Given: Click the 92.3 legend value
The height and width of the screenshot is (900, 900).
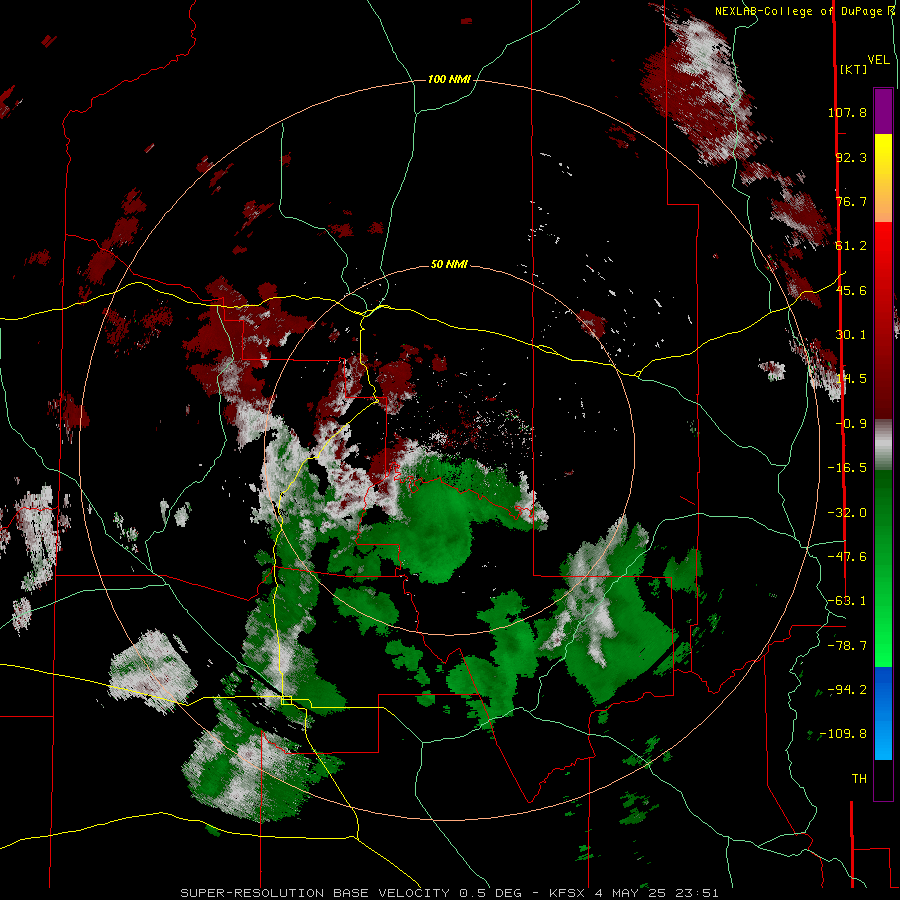Looking at the screenshot, I should click(x=851, y=157).
